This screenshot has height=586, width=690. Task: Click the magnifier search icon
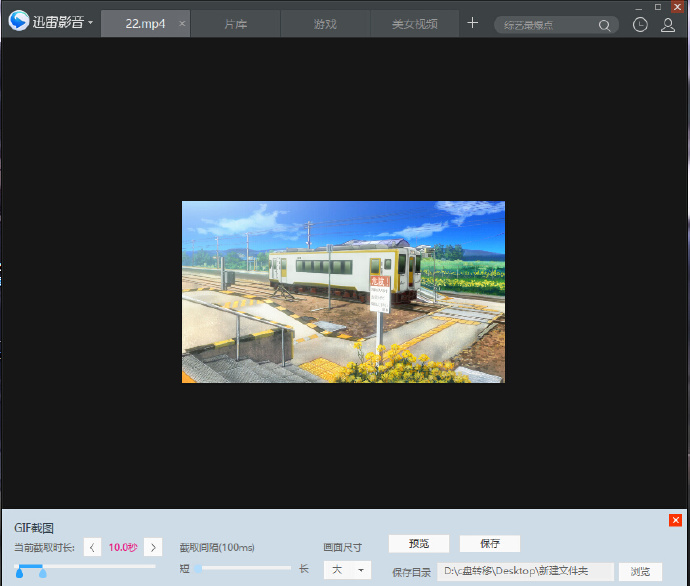click(606, 25)
